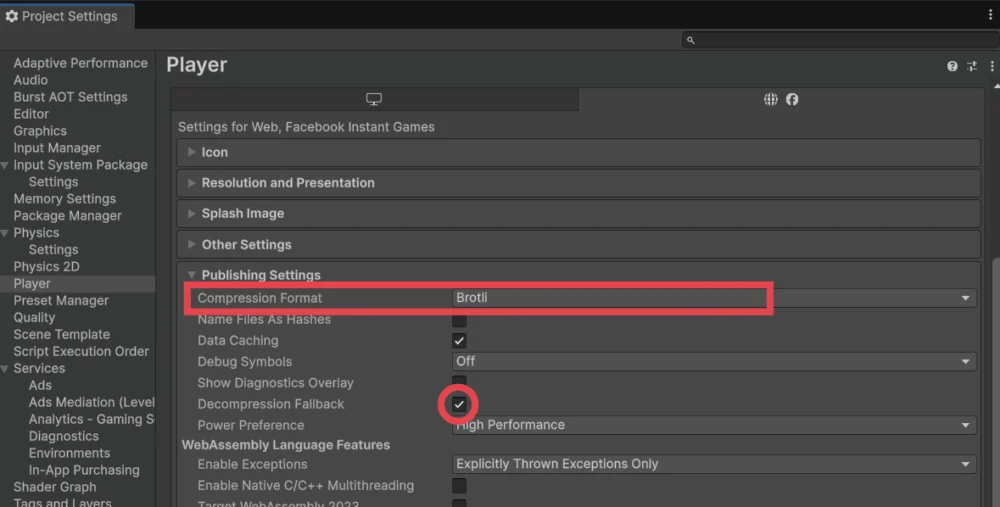The height and width of the screenshot is (507, 1000).
Task: Click the Project Settings window options menu
Action: coord(990,15)
